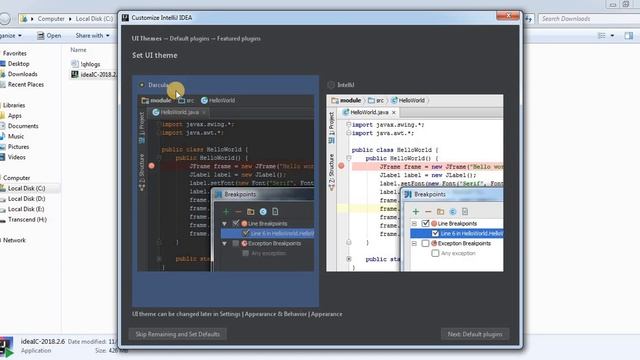The width and height of the screenshot is (640, 360).
Task: Select the IntelliJ theme radio button
Action: (331, 85)
